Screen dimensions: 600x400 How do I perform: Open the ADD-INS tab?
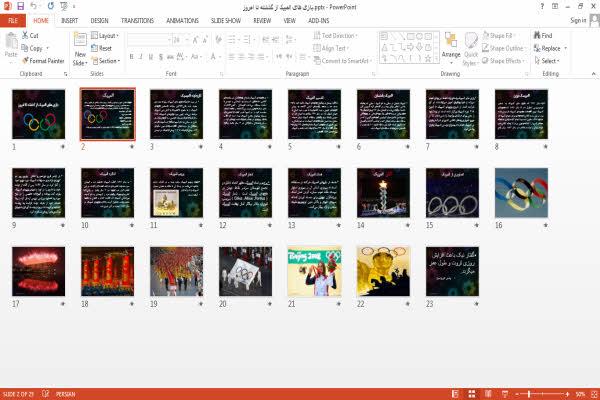pos(318,21)
